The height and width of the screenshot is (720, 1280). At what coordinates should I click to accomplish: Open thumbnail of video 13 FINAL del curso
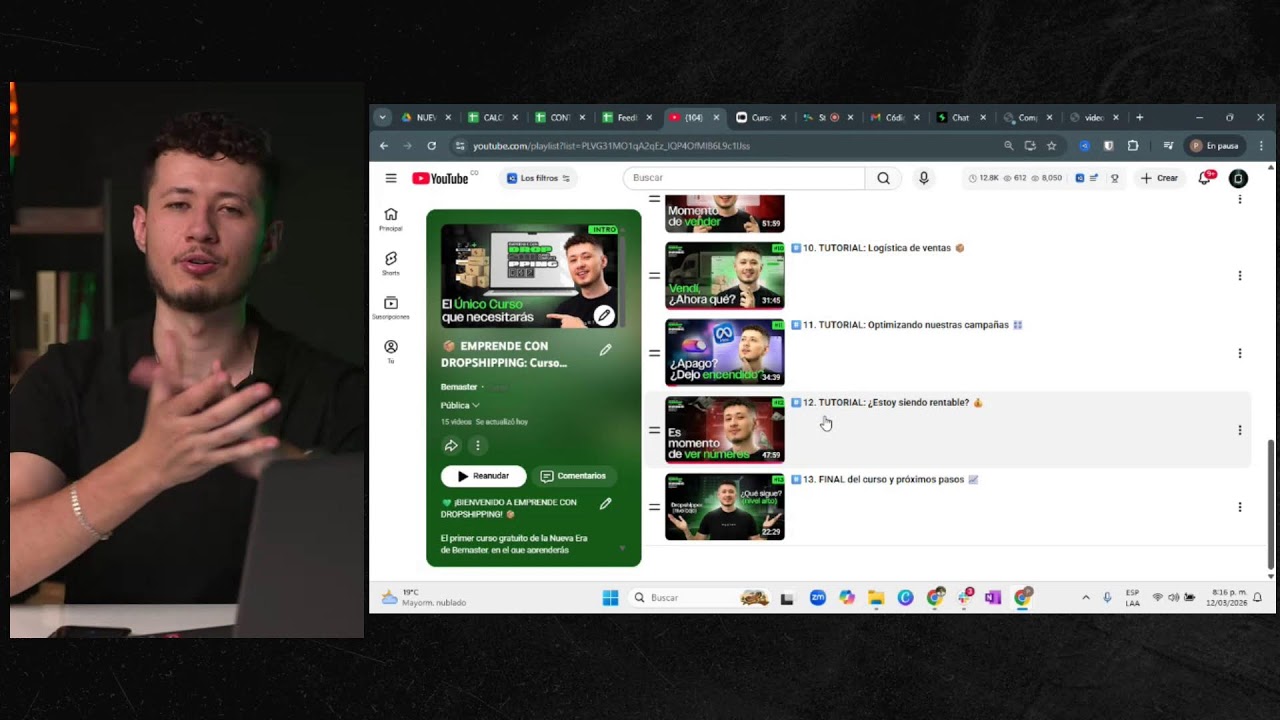725,507
